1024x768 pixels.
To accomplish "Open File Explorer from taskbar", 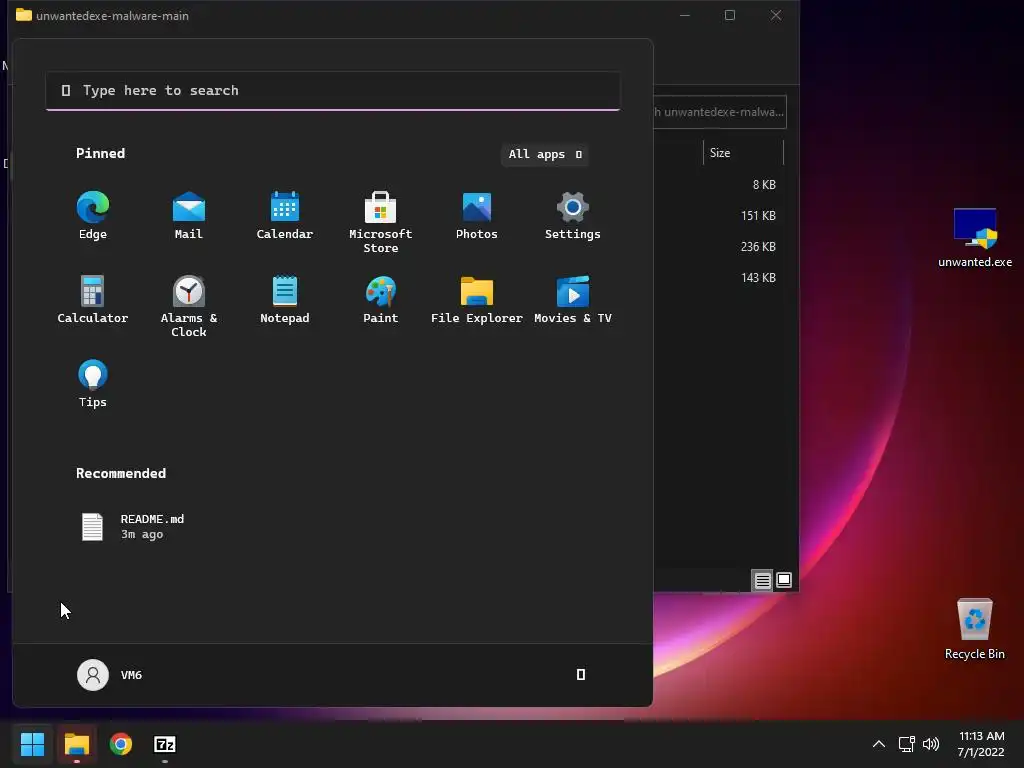I will [x=77, y=744].
